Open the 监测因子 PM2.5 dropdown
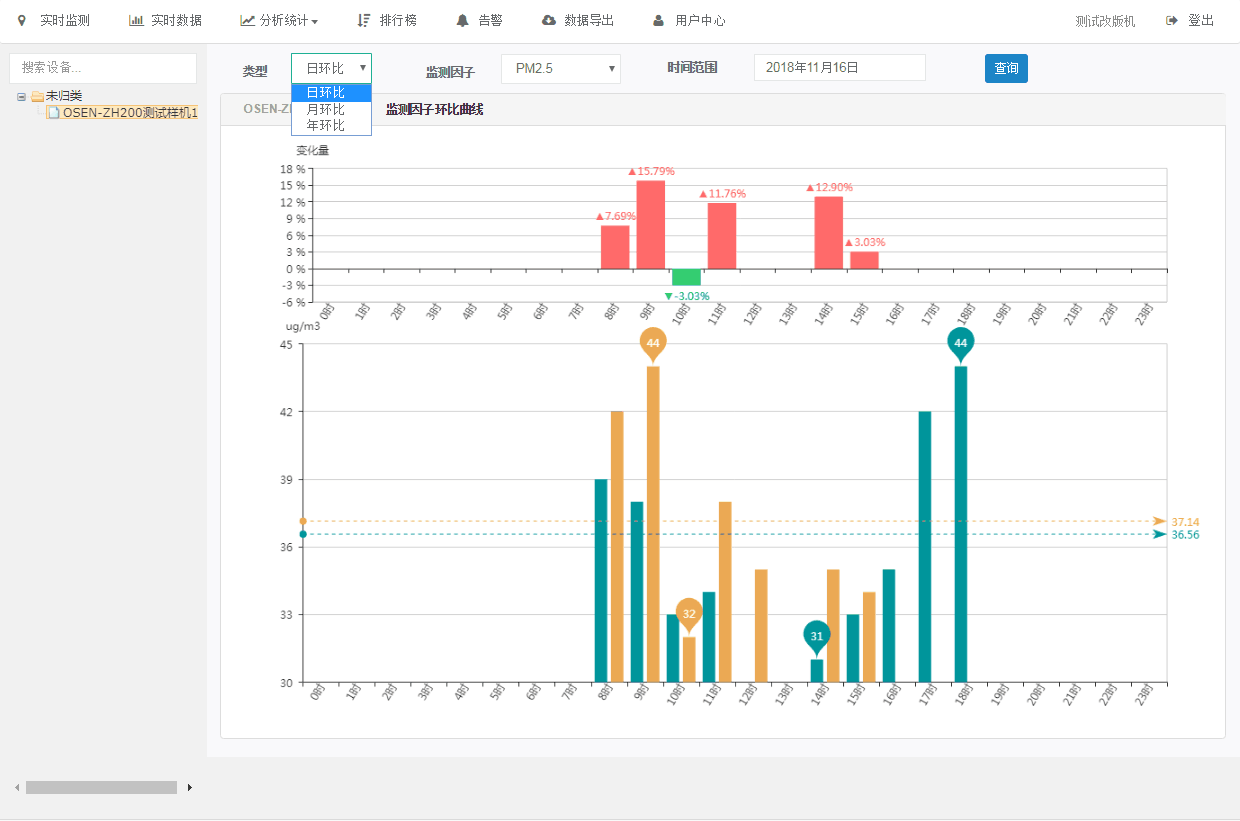 coord(560,69)
